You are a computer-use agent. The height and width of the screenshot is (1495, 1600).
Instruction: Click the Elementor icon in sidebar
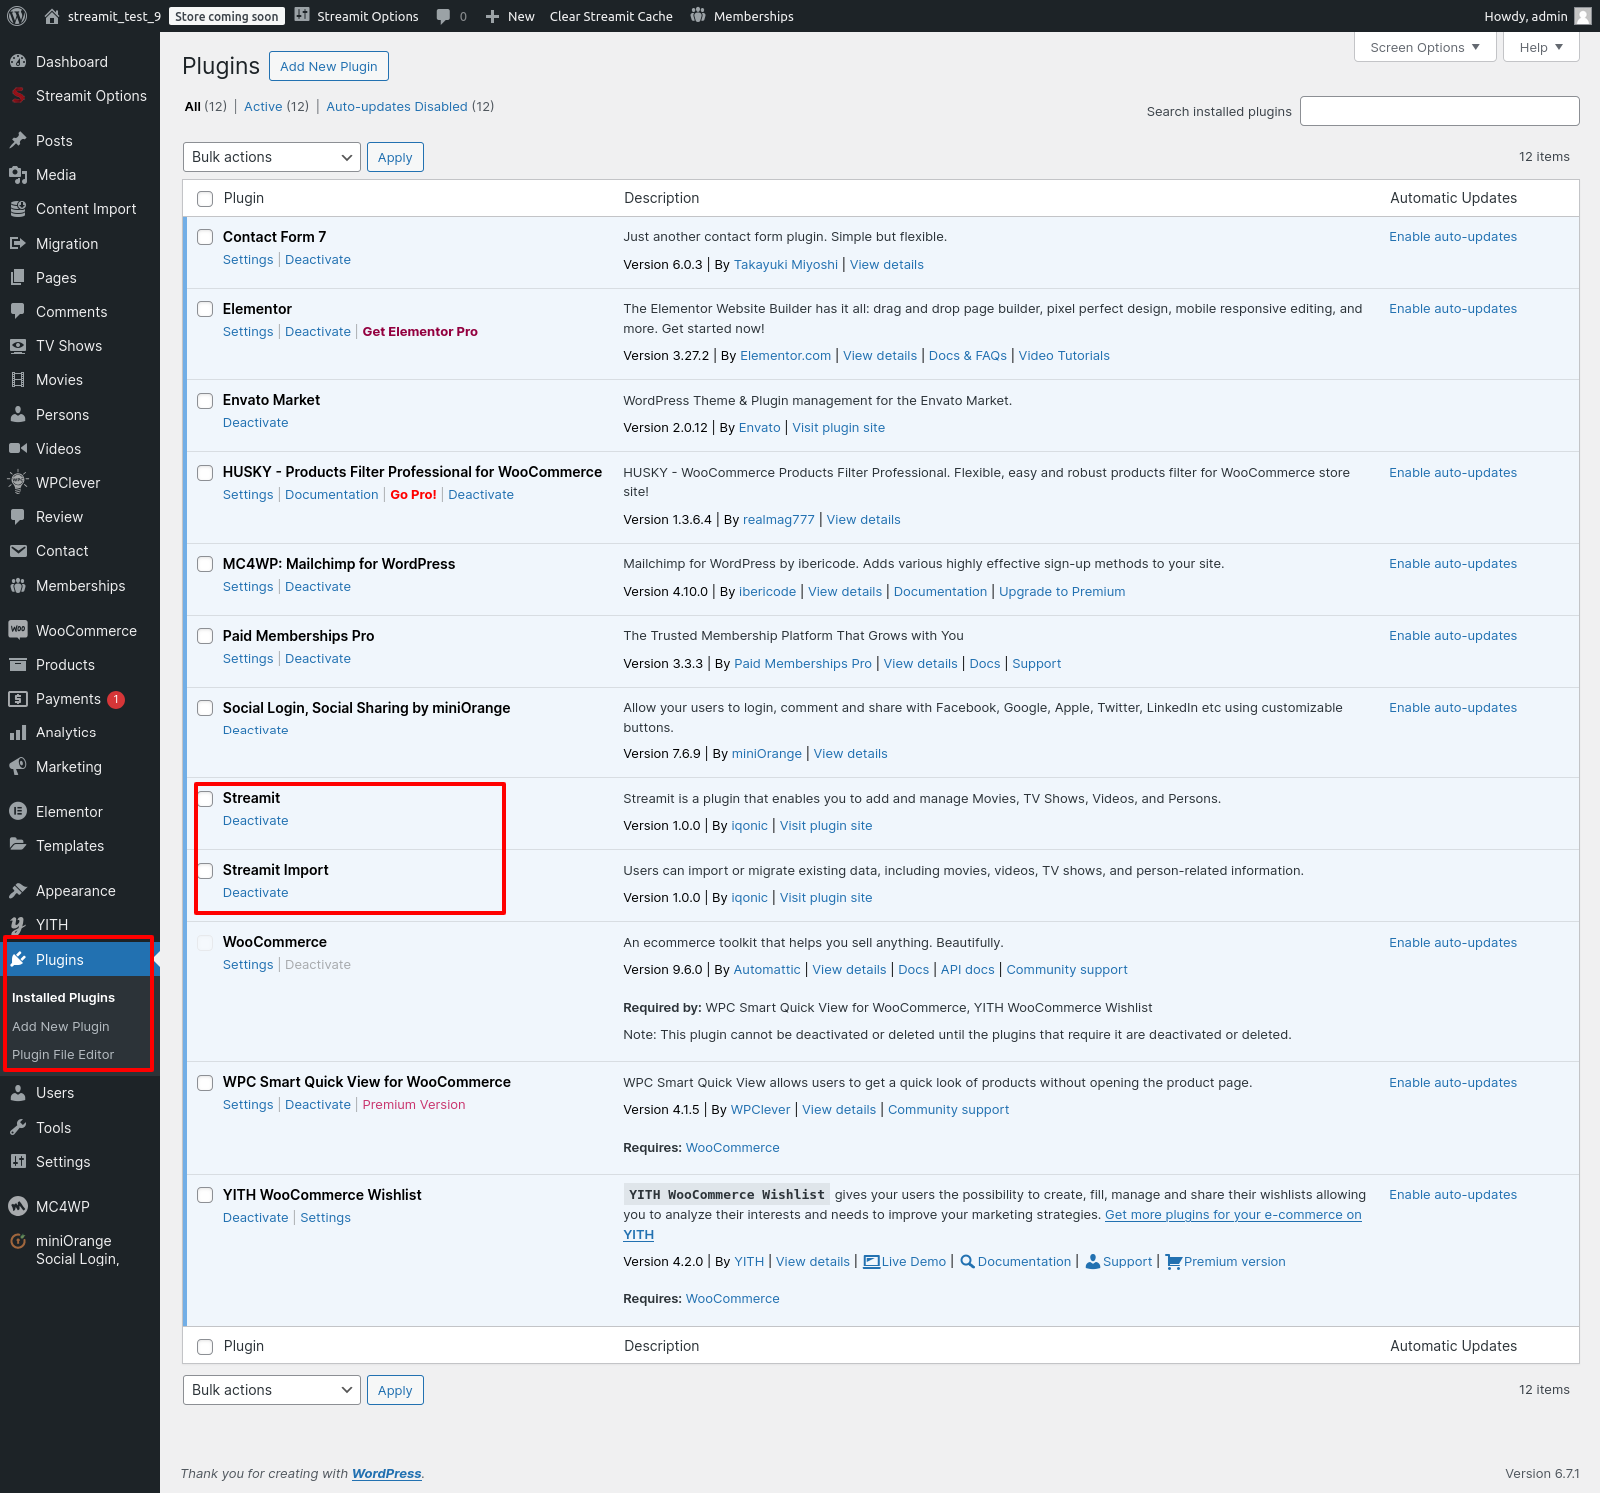(x=18, y=812)
